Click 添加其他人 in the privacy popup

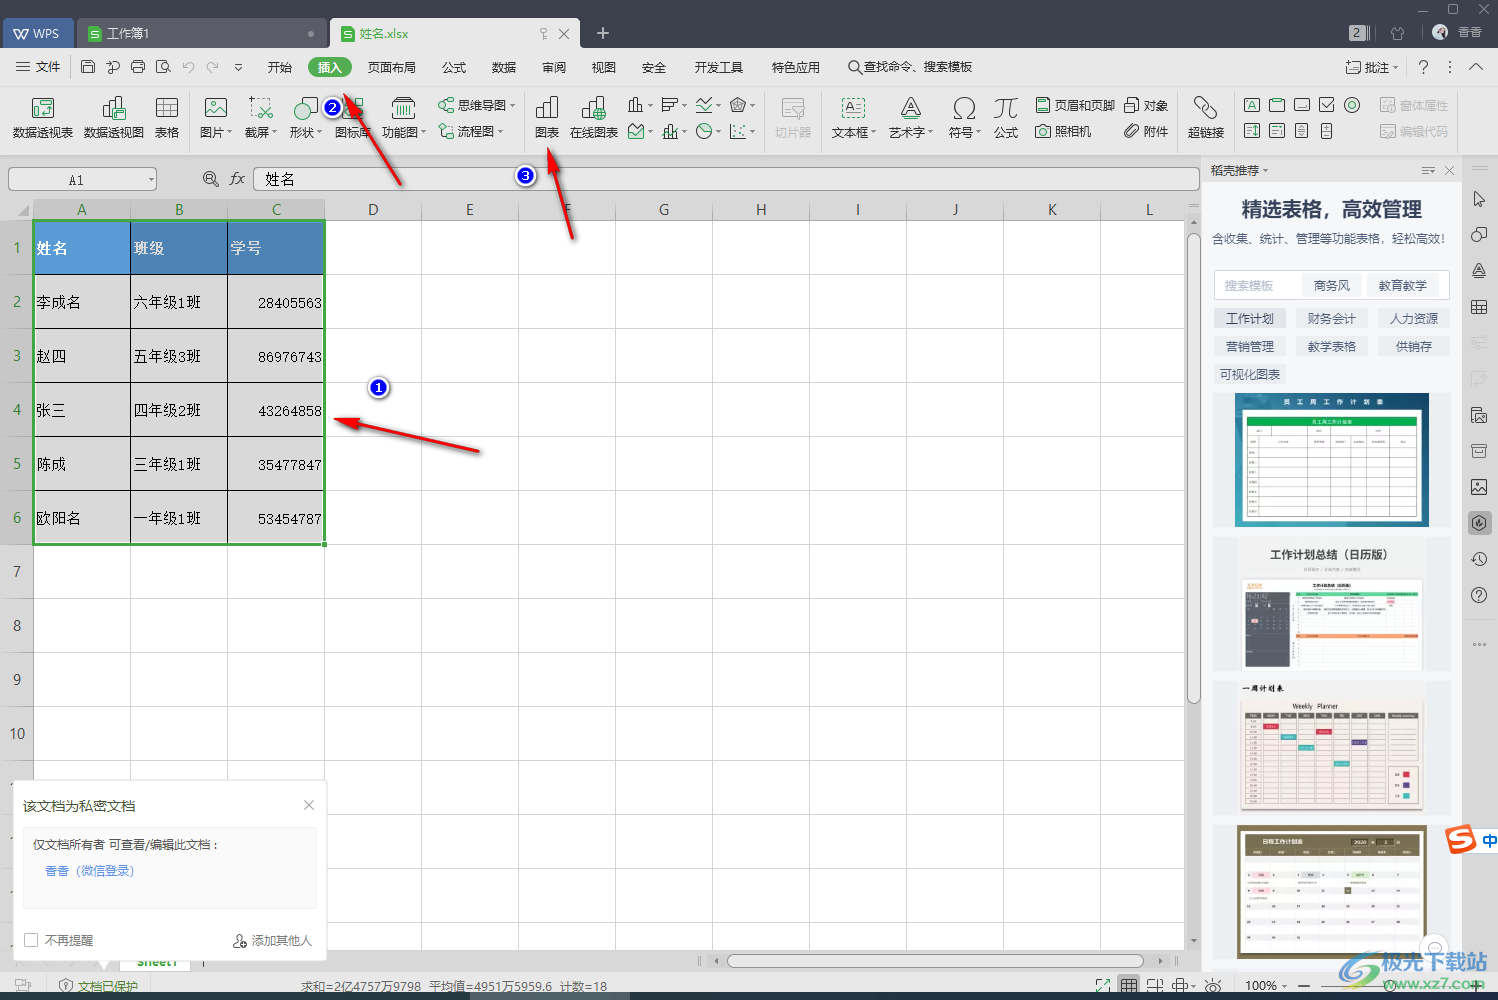[272, 940]
